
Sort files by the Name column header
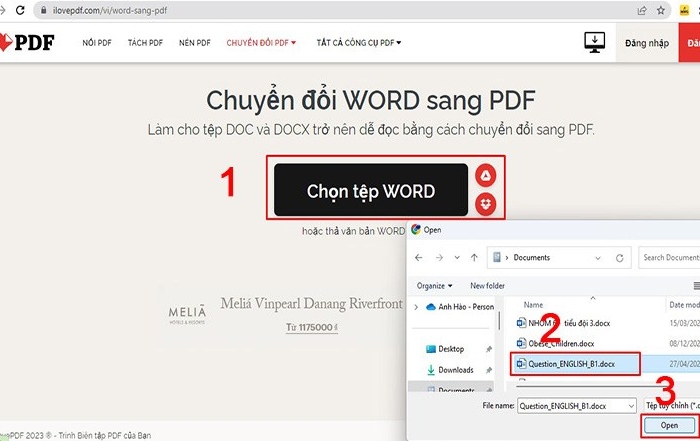[x=533, y=305]
